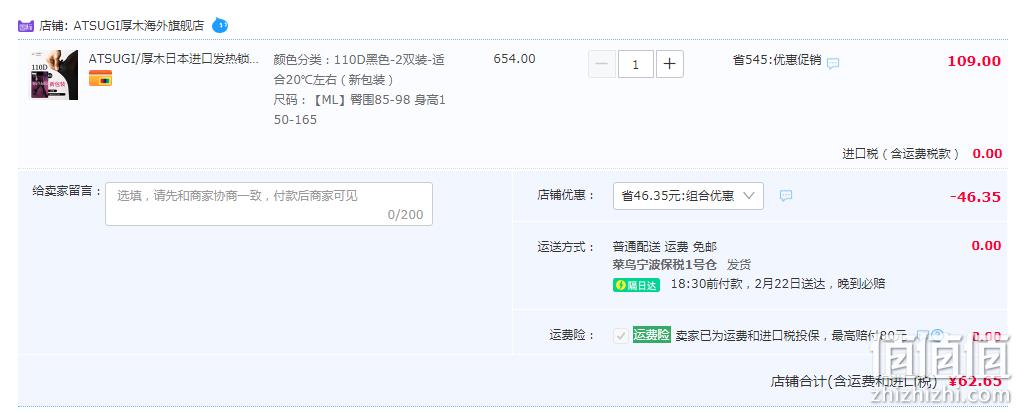Open the ATSUGI product title link

click(174, 59)
